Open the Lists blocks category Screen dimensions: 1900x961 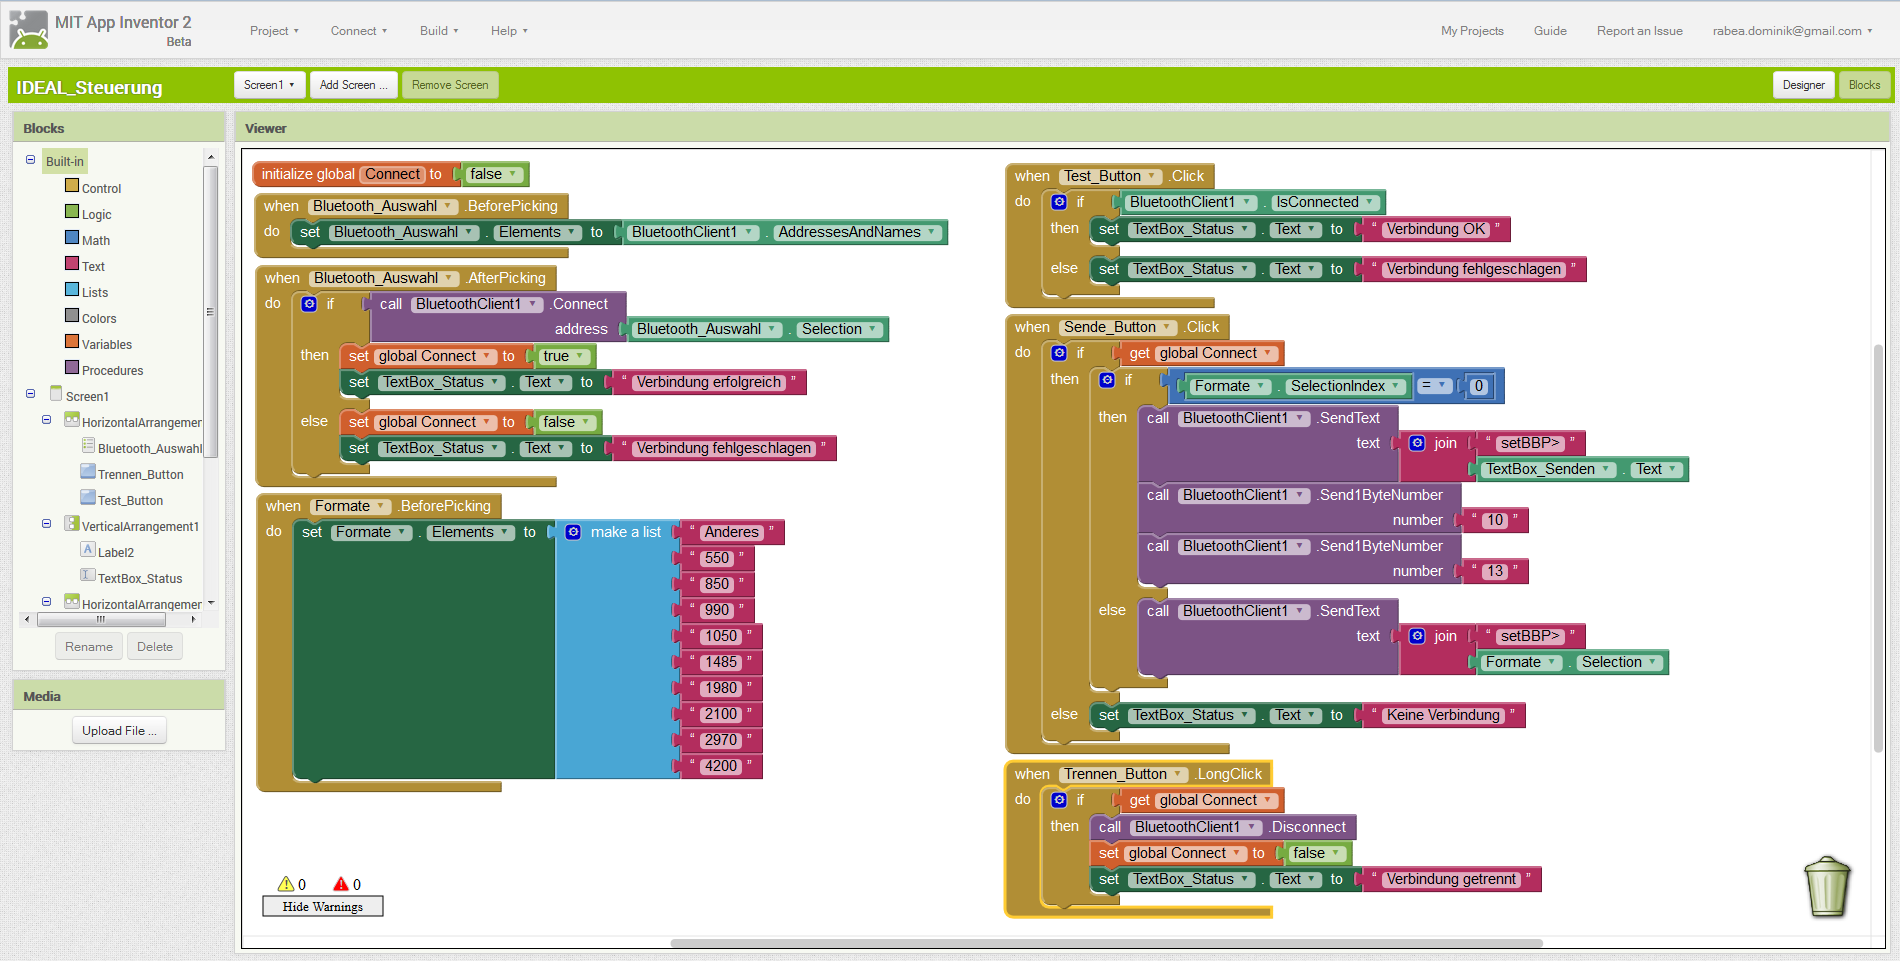click(95, 292)
